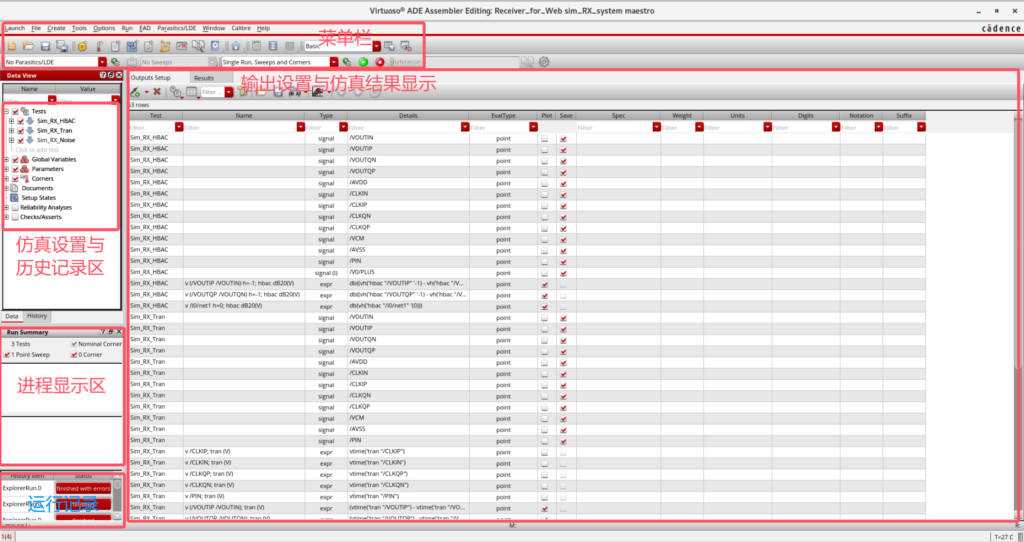This screenshot has width=1024, height=542.
Task: Click the red Stop Simulation button
Action: pyautogui.click(x=379, y=61)
